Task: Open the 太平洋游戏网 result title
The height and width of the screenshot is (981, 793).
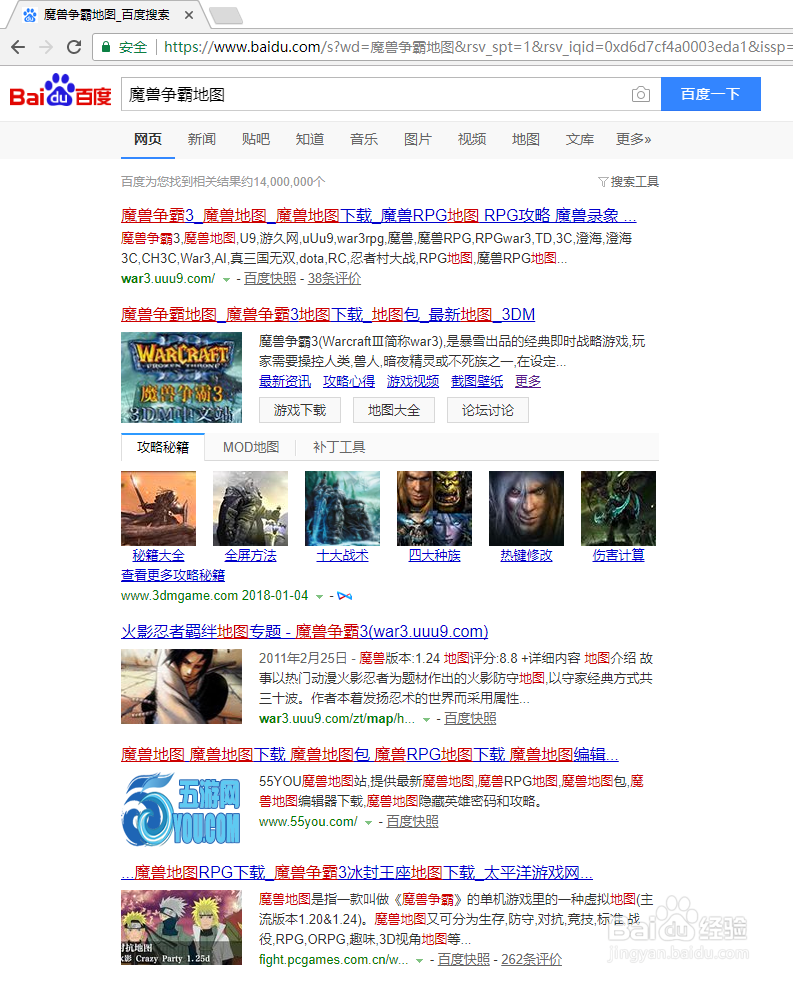Action: (x=356, y=872)
